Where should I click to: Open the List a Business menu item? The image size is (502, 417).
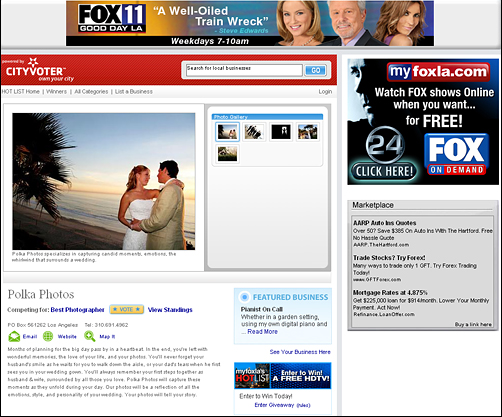tap(134, 91)
